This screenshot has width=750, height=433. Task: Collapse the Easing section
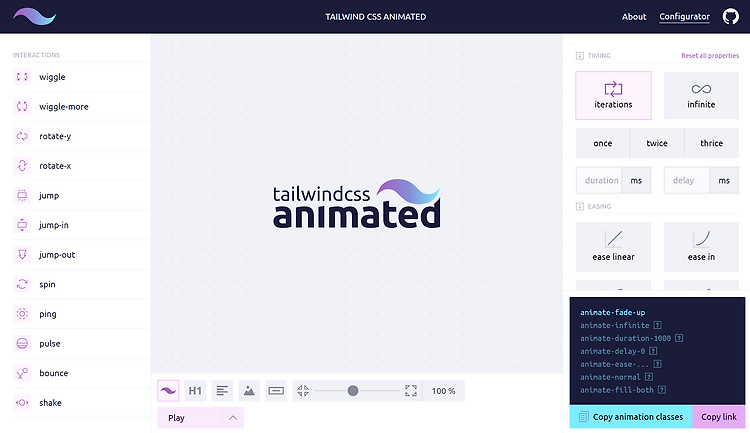tap(580, 206)
